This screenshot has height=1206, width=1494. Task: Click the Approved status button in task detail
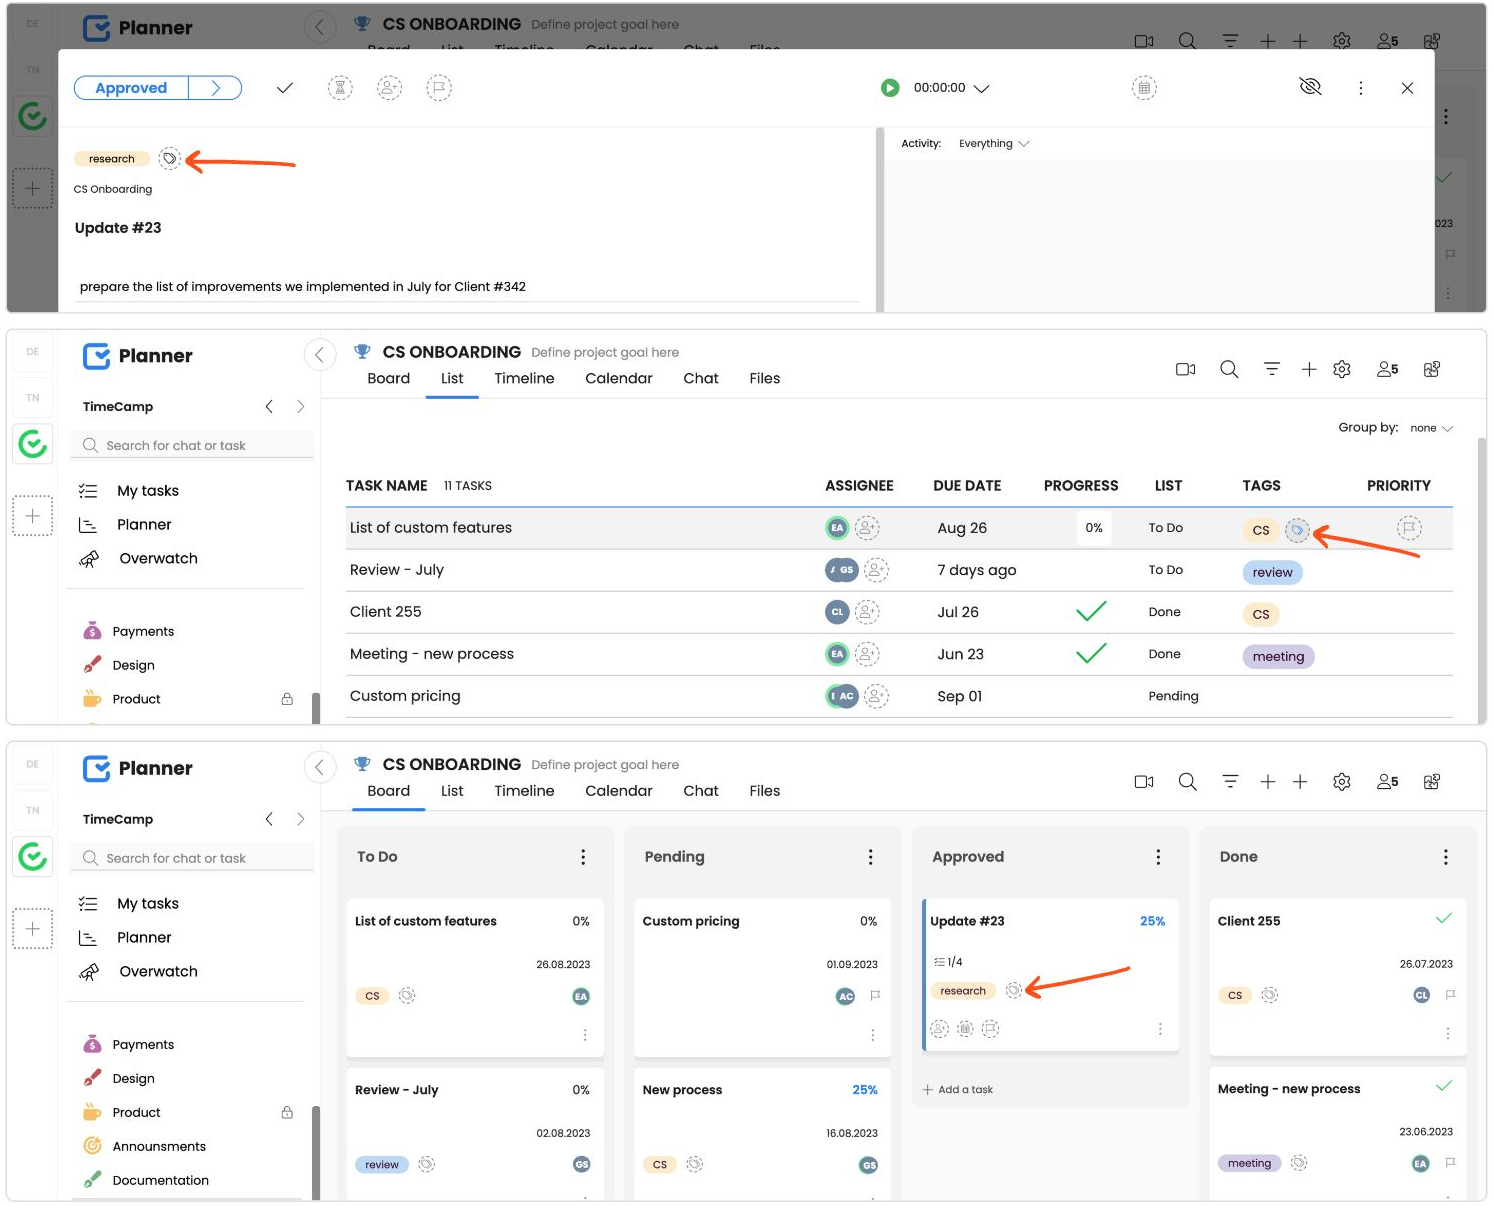[131, 88]
